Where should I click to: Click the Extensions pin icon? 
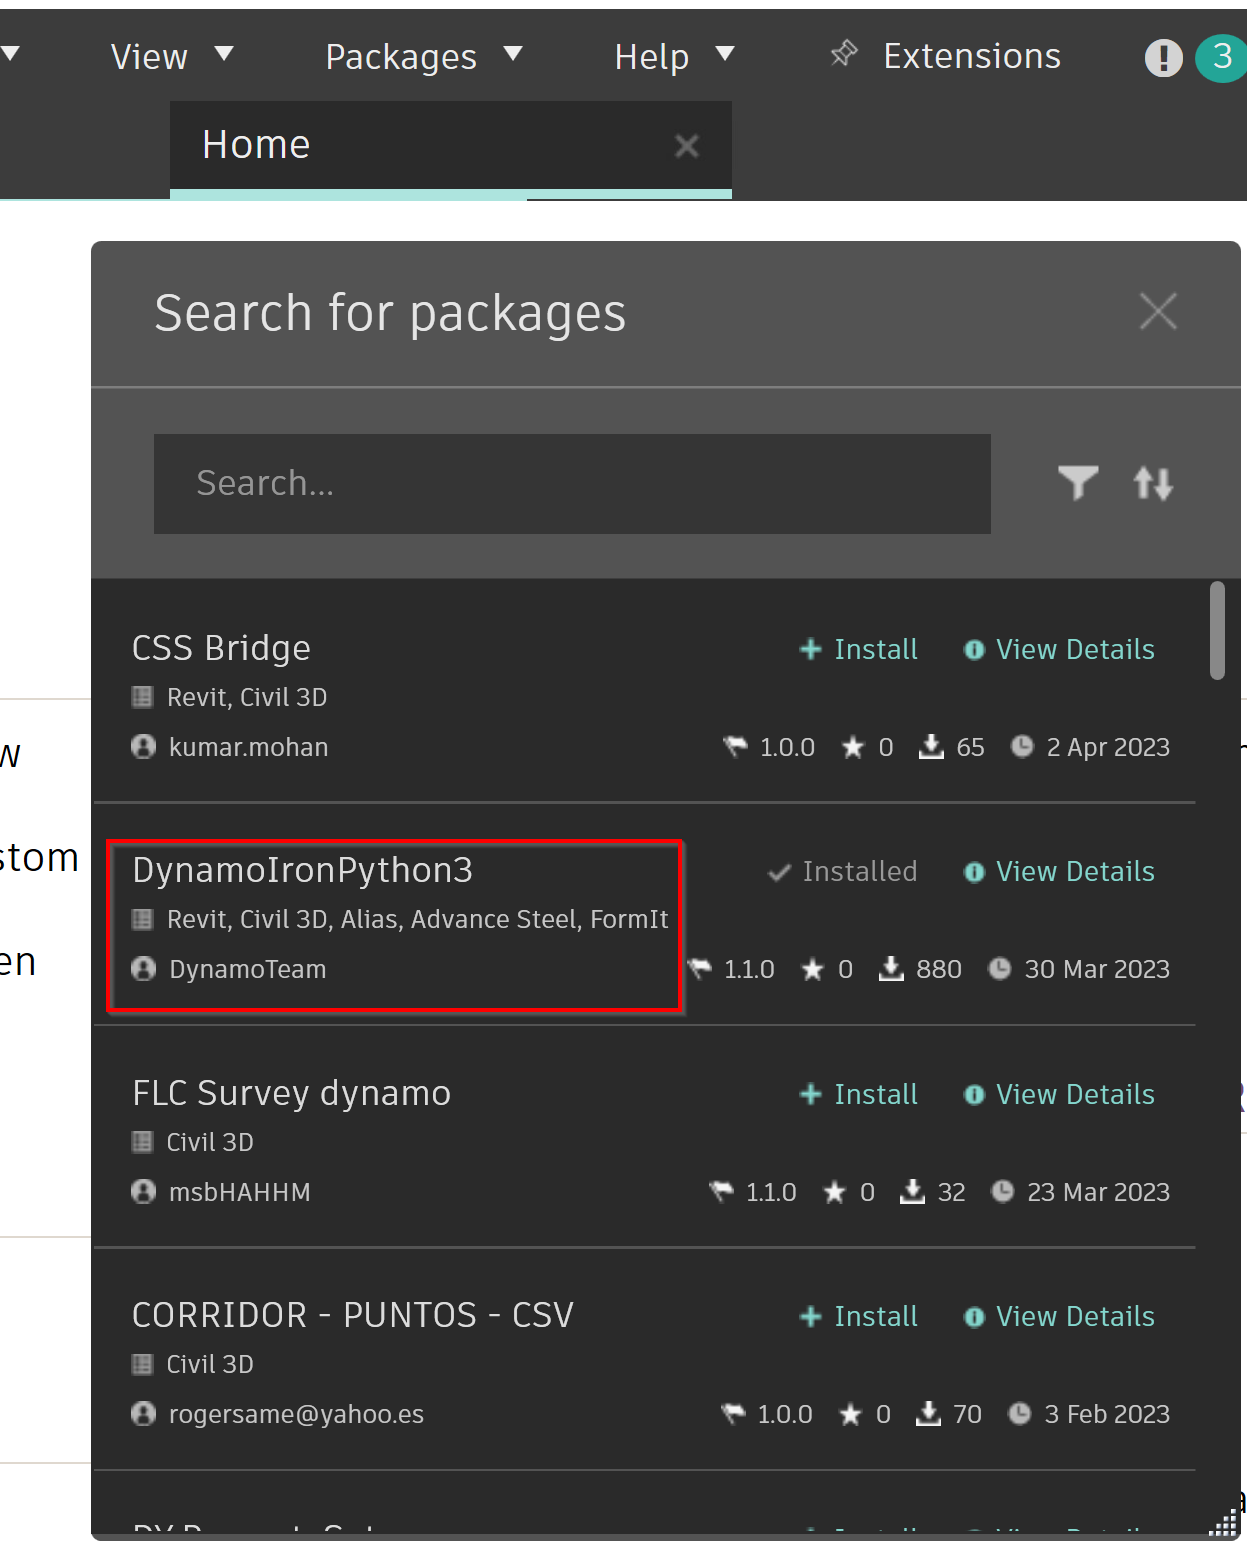tap(844, 54)
